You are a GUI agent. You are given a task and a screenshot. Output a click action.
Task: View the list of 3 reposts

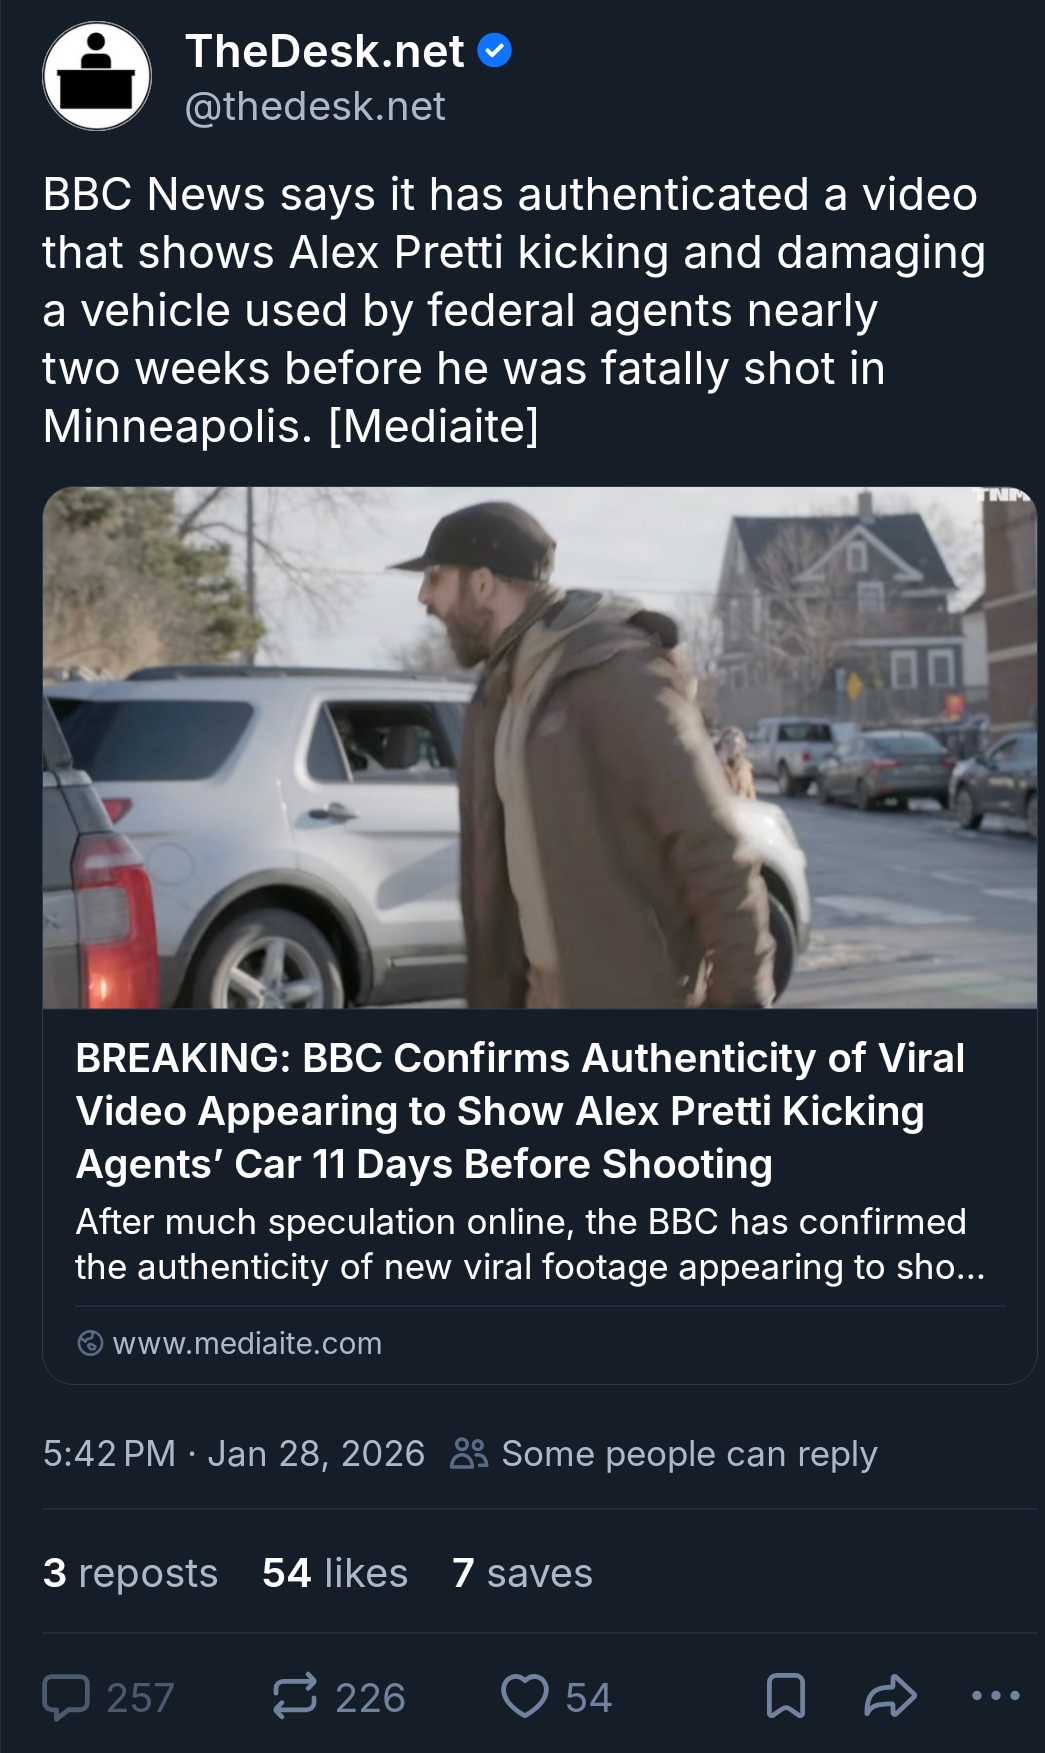coord(130,1573)
